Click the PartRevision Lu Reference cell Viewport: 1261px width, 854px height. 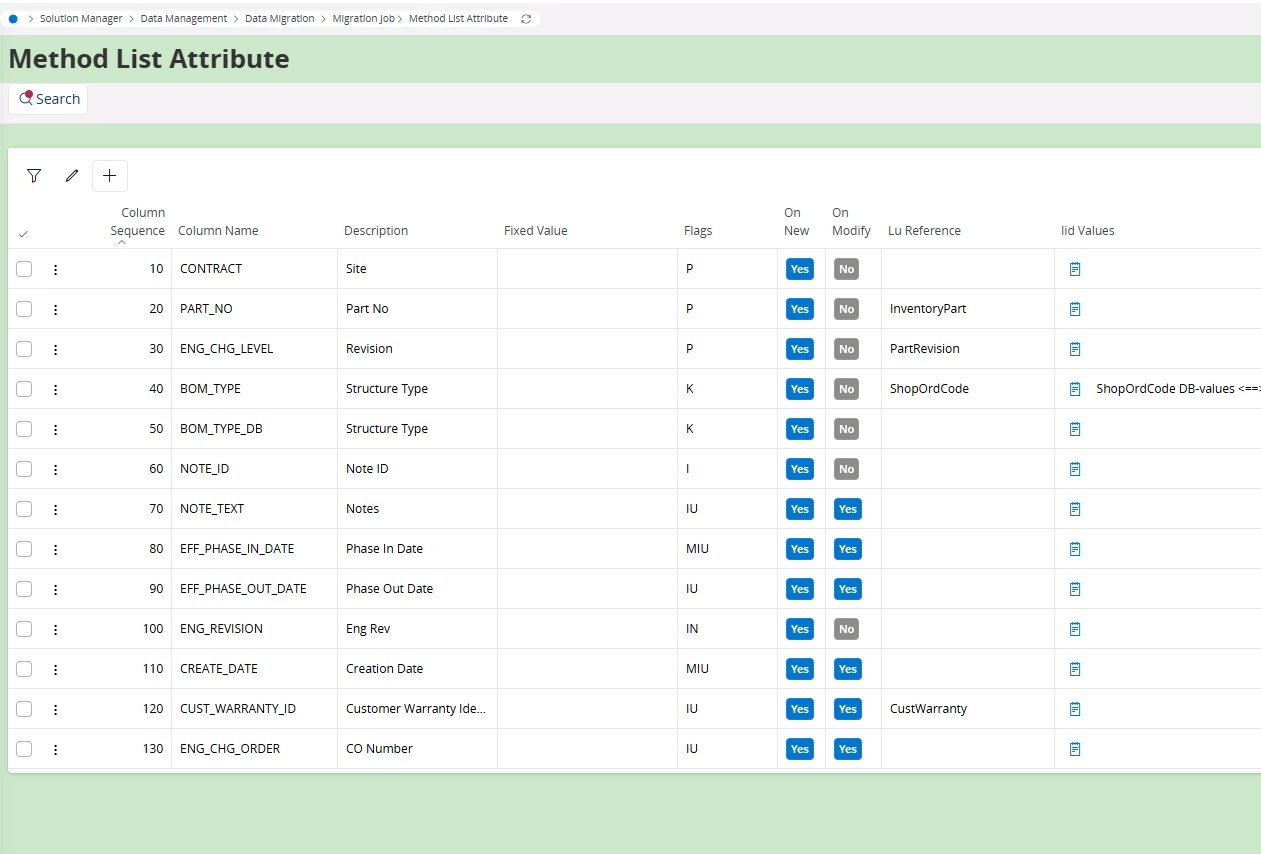[x=967, y=349]
